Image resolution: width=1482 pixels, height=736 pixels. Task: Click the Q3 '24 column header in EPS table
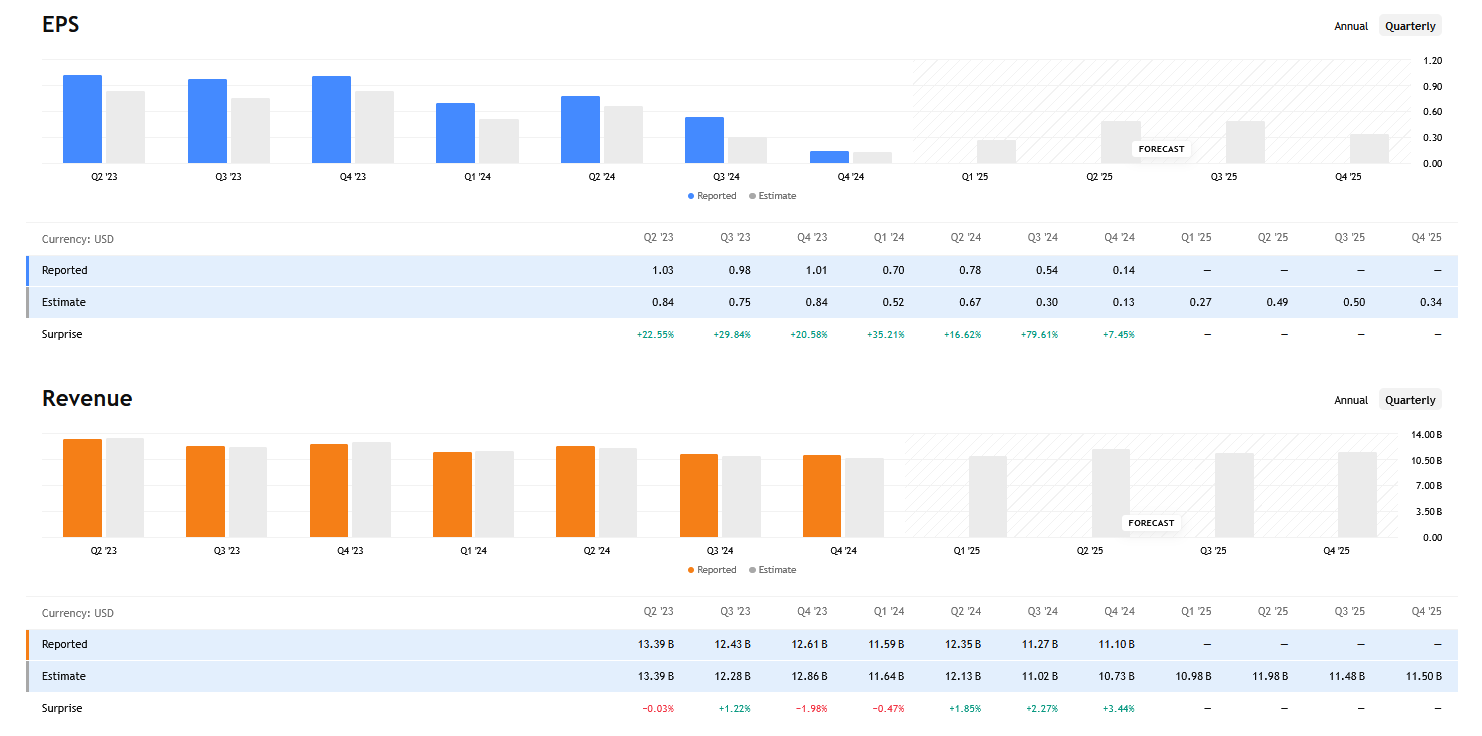point(1042,237)
